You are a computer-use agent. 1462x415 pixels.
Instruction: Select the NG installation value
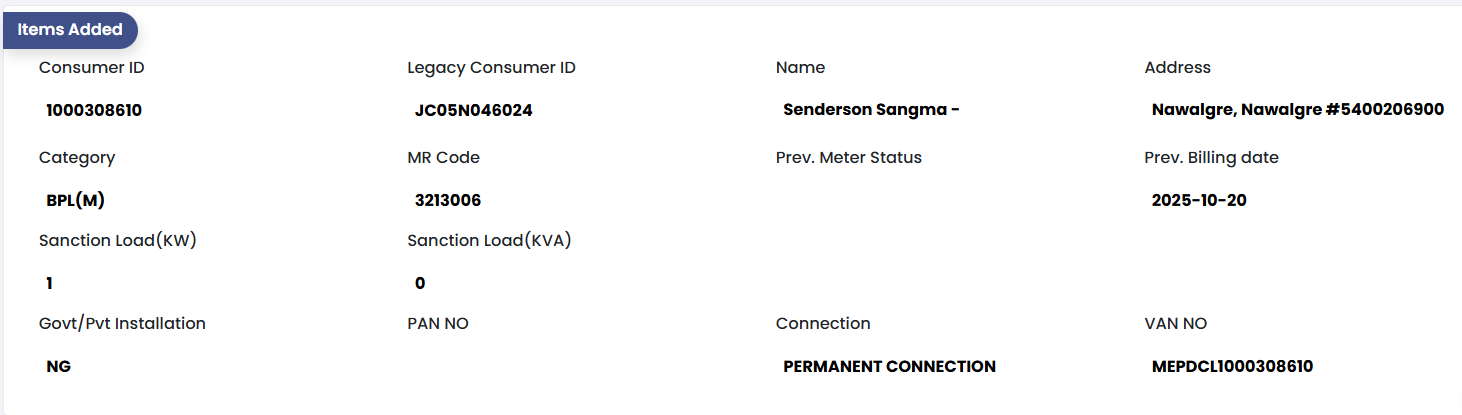coord(59,367)
